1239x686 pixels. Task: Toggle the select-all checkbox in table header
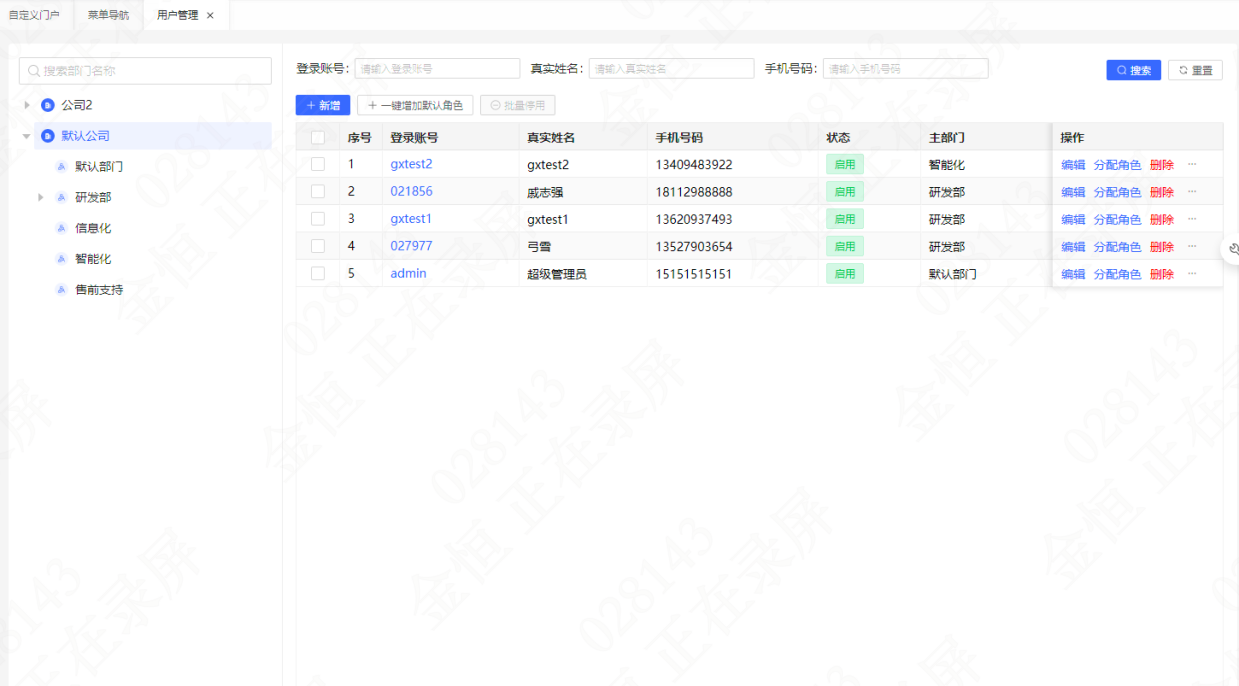[x=318, y=138]
